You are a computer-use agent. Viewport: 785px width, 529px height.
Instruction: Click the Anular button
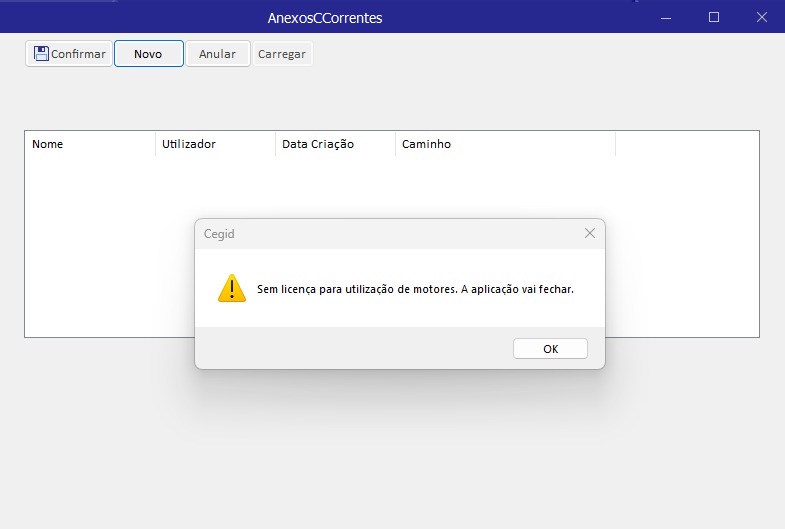click(218, 54)
